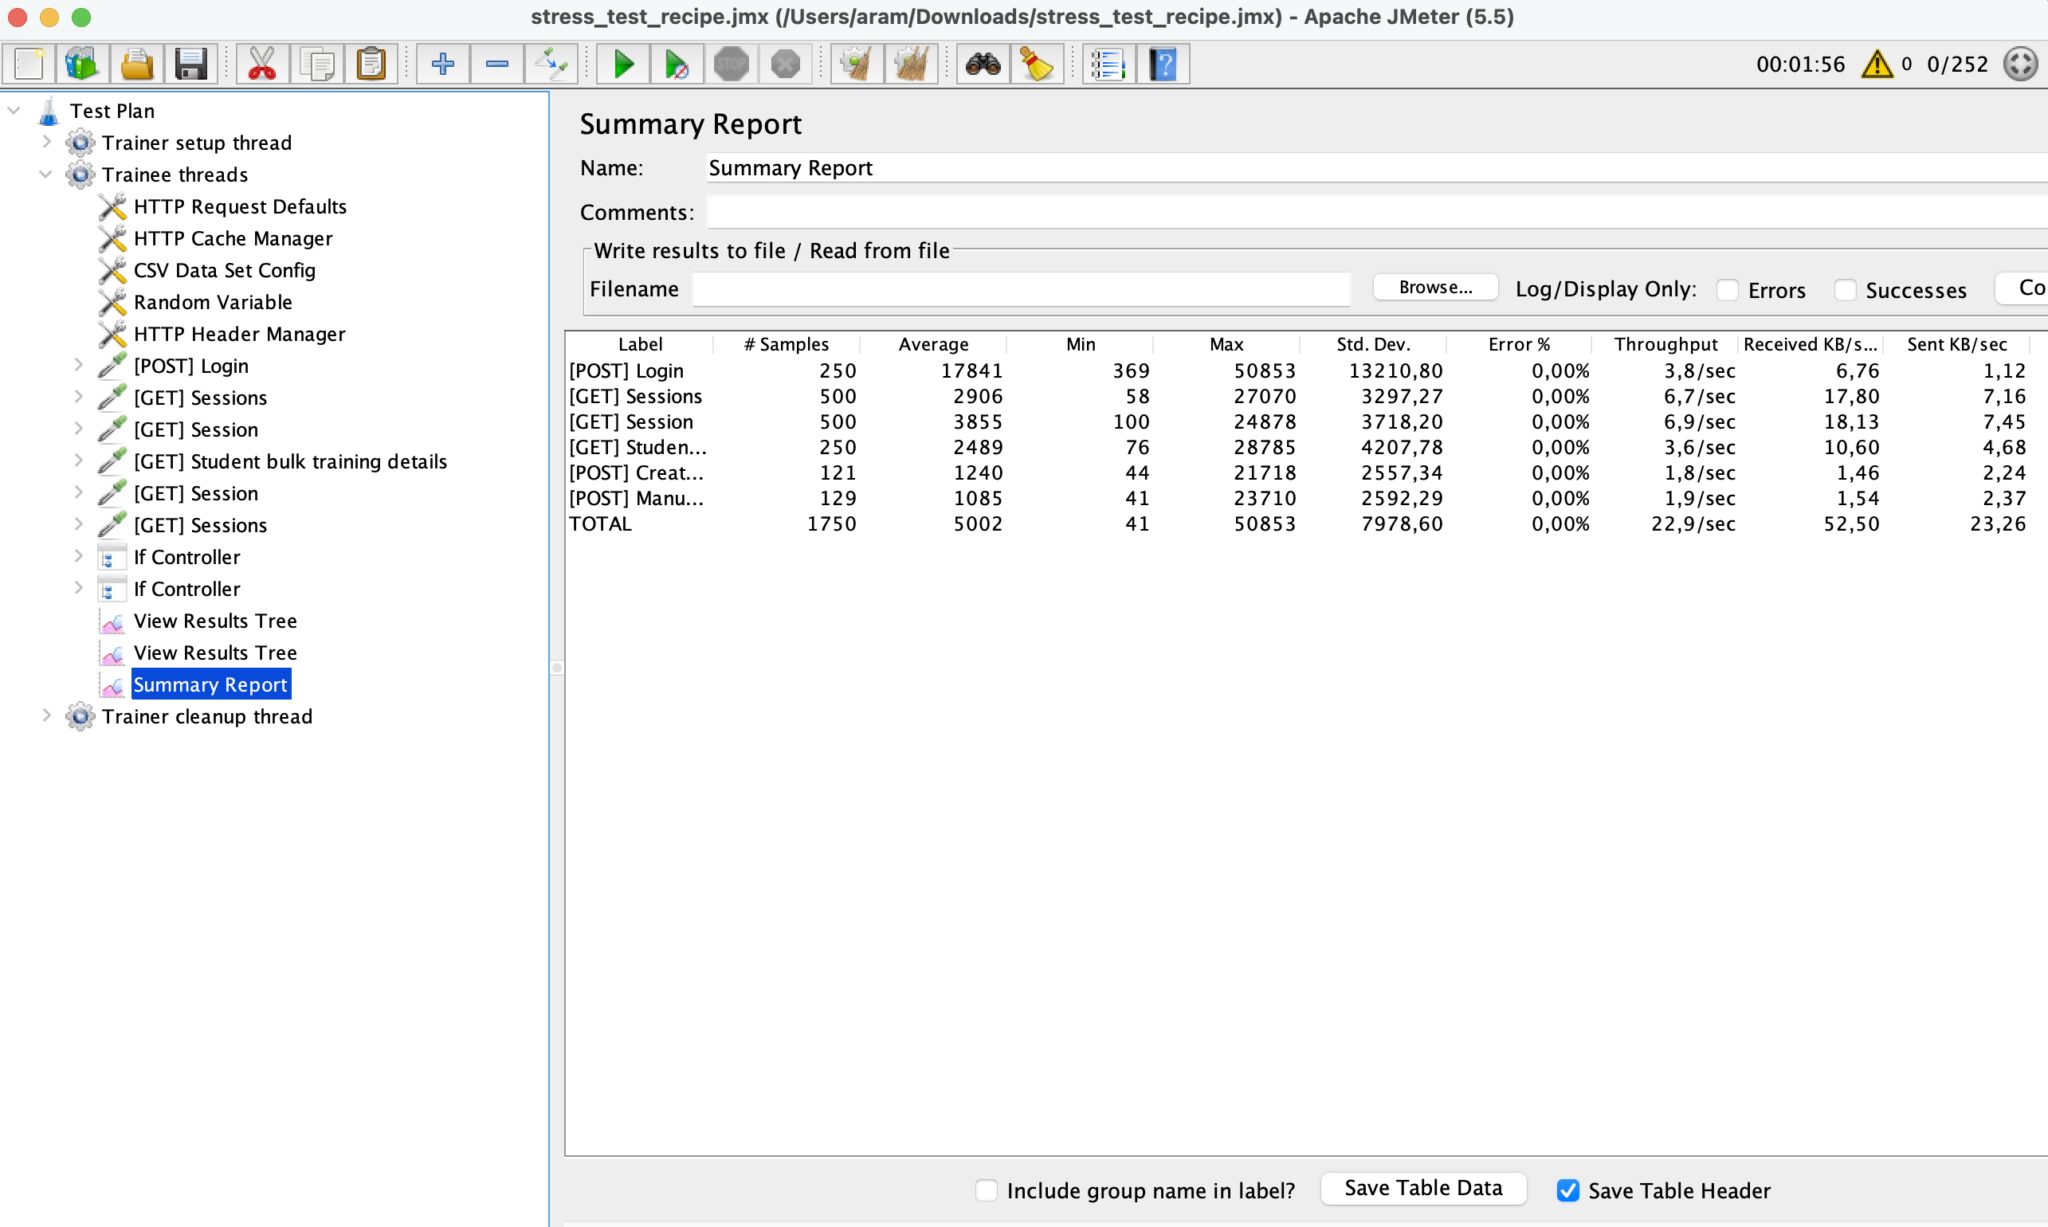Select the HTTP Cache Manager tree item
Screen dimensions: 2048x1227
[x=233, y=238]
